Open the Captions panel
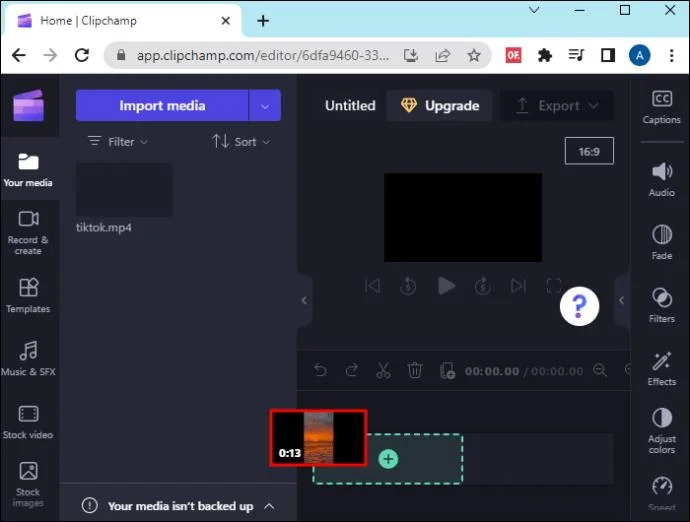The image size is (690, 522). [661, 107]
